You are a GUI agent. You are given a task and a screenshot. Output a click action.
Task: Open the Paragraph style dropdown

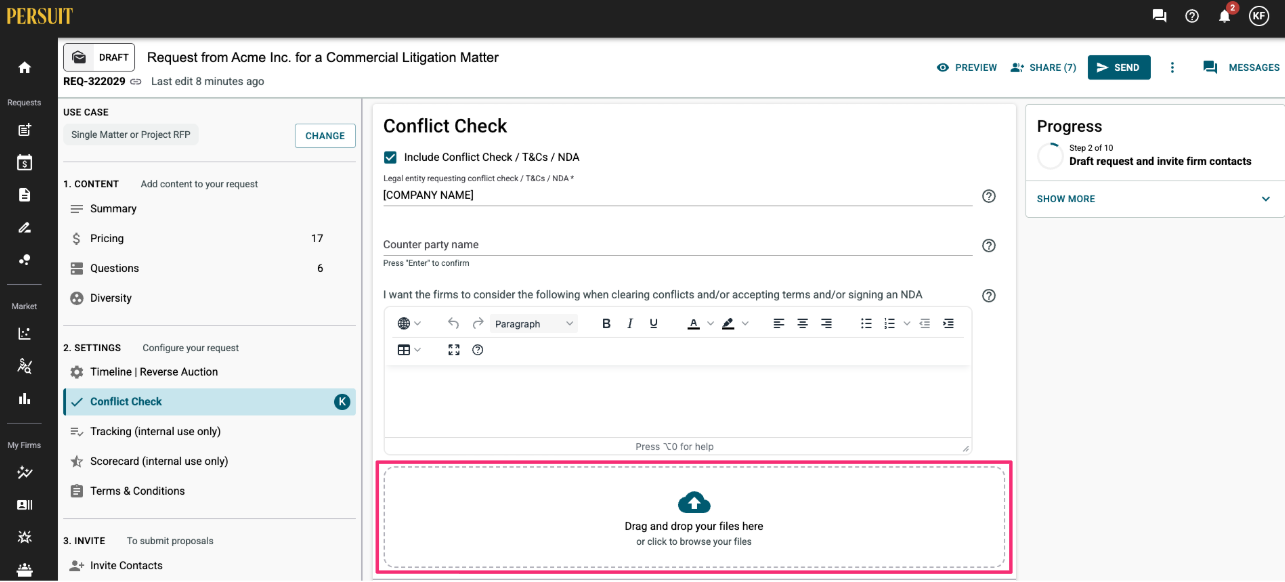click(x=534, y=323)
